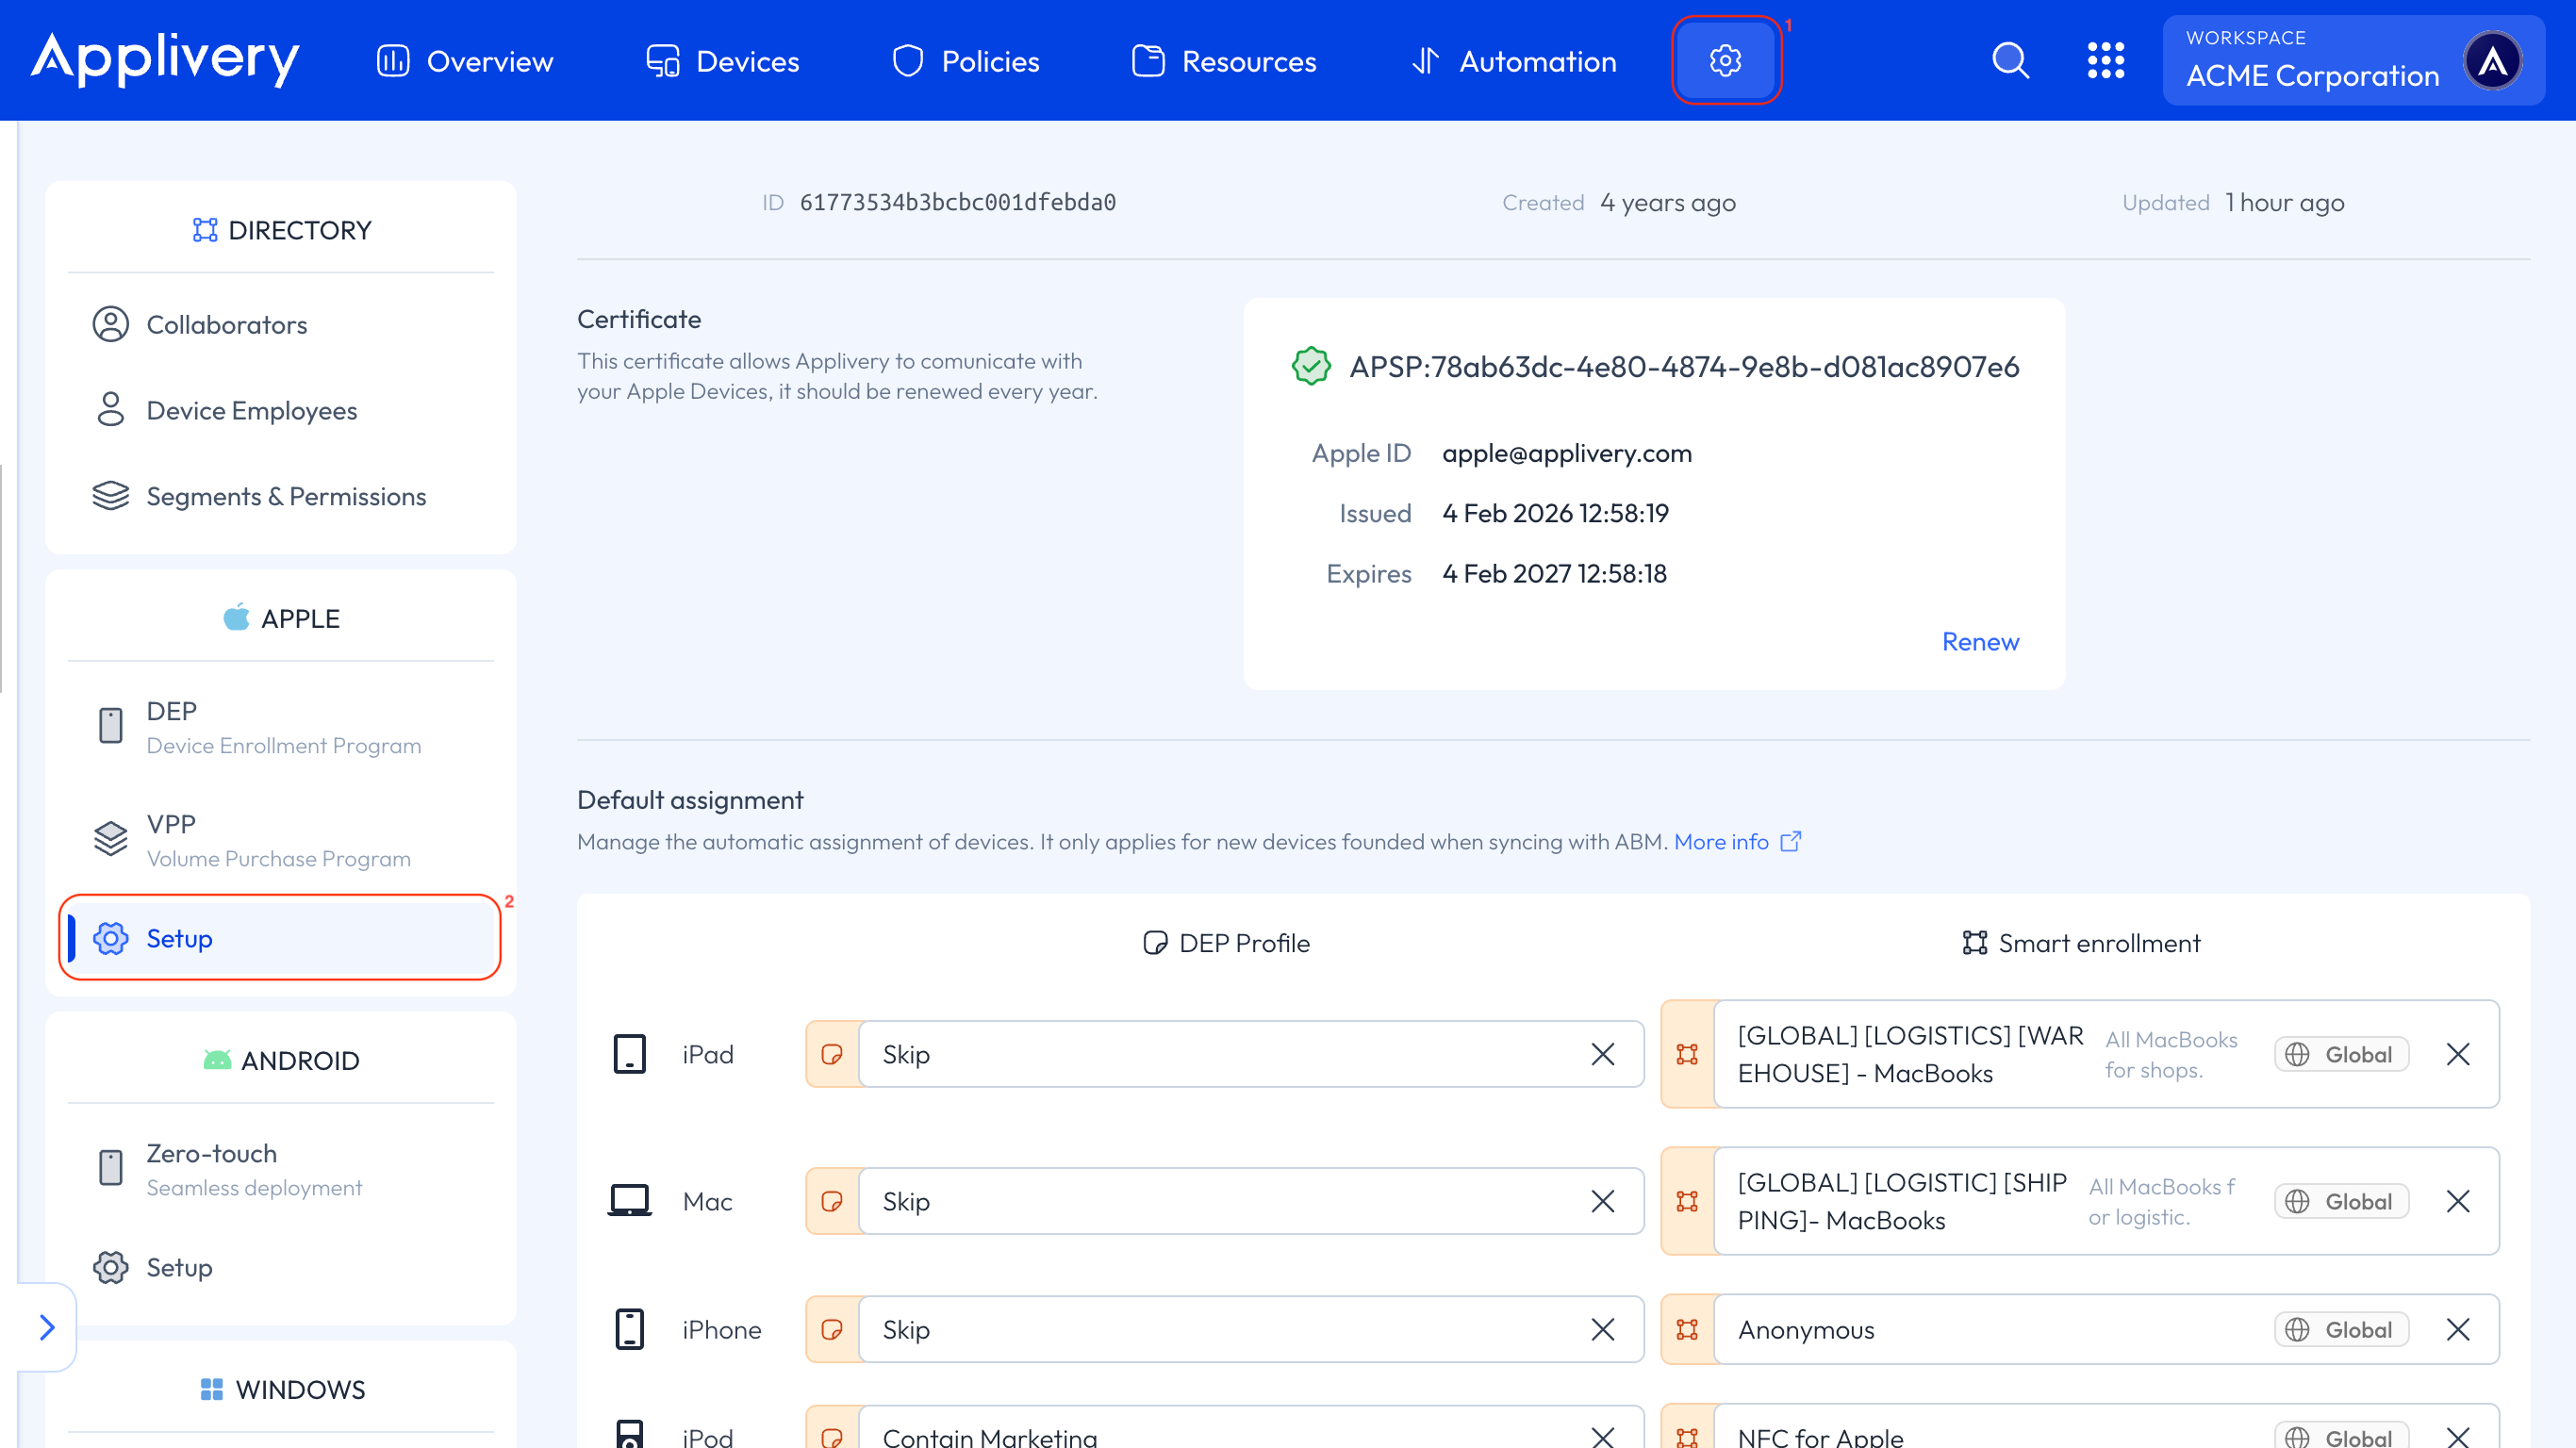The image size is (2576, 1448).
Task: Open the apps grid launcher icon
Action: pos(2106,61)
